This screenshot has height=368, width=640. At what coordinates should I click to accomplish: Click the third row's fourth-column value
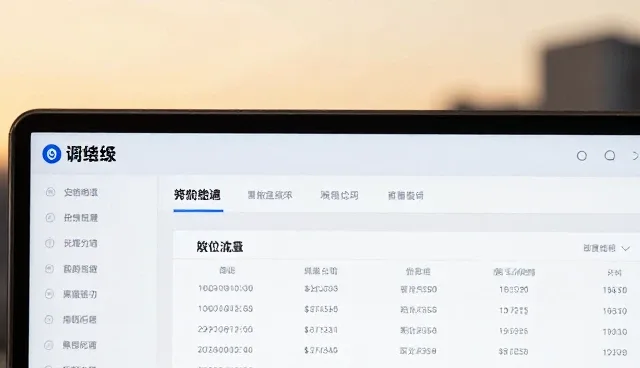pyautogui.click(x=513, y=331)
